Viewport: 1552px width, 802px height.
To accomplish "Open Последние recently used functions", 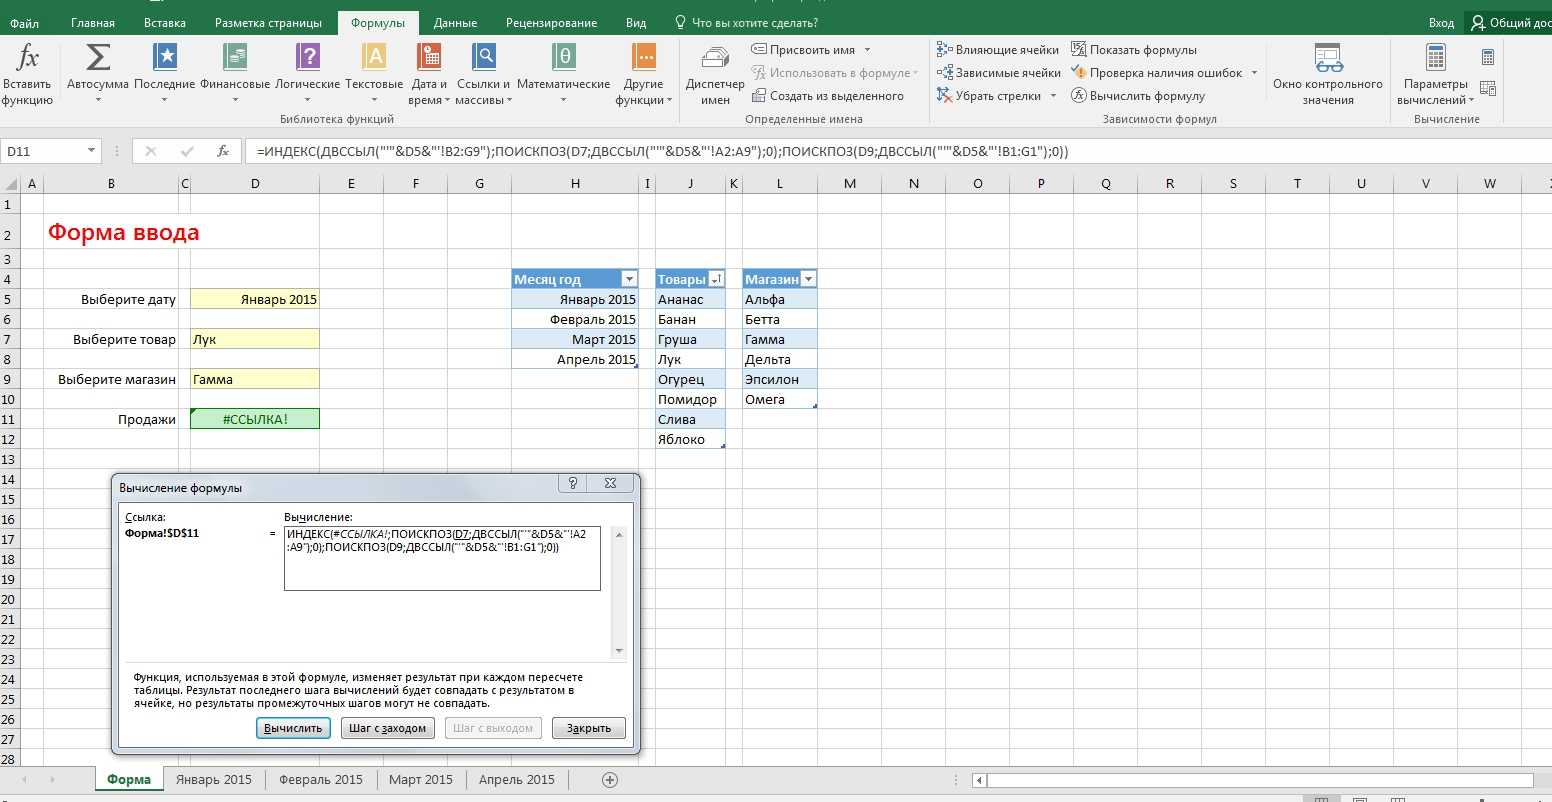I will point(164,75).
